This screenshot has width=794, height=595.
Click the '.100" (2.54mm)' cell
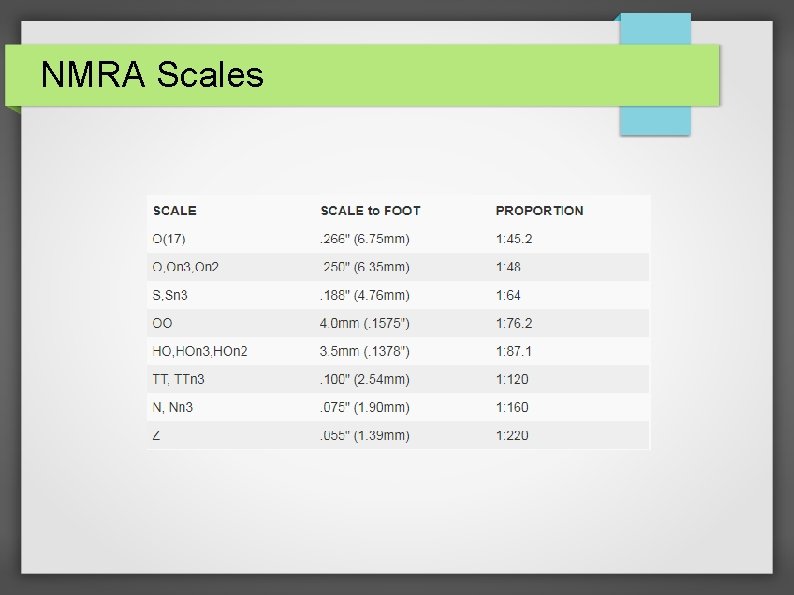pyautogui.click(x=365, y=379)
